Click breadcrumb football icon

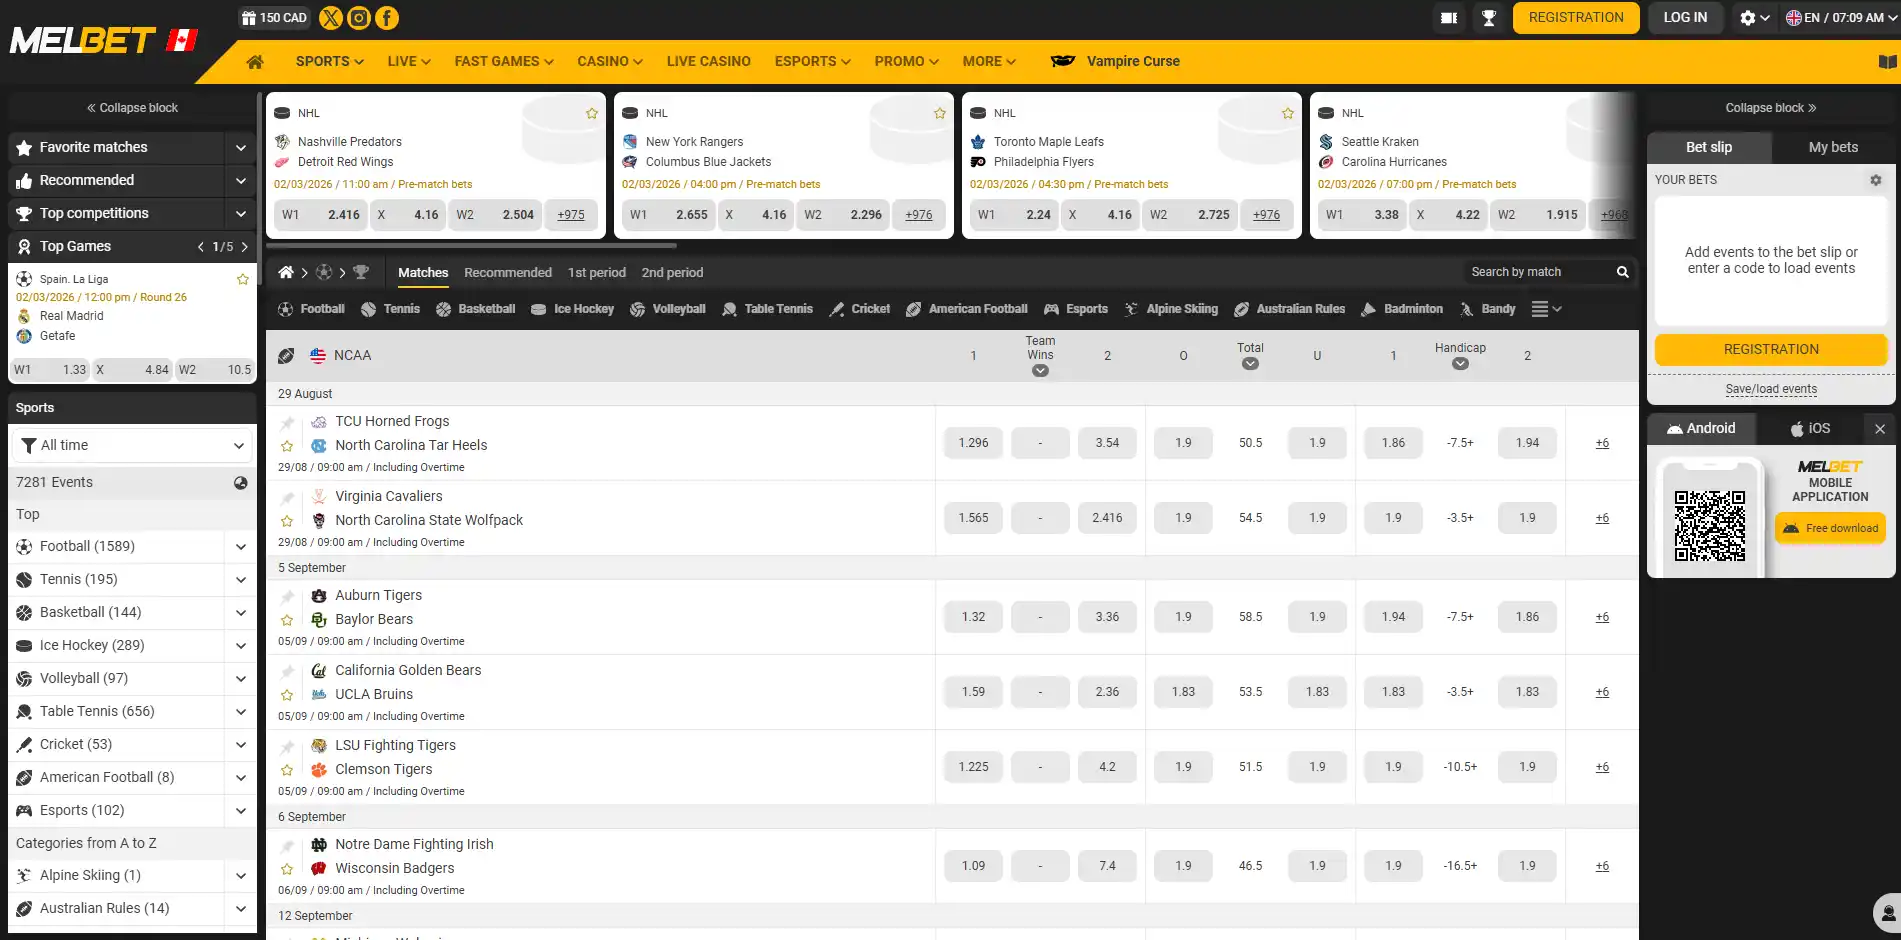pos(324,272)
